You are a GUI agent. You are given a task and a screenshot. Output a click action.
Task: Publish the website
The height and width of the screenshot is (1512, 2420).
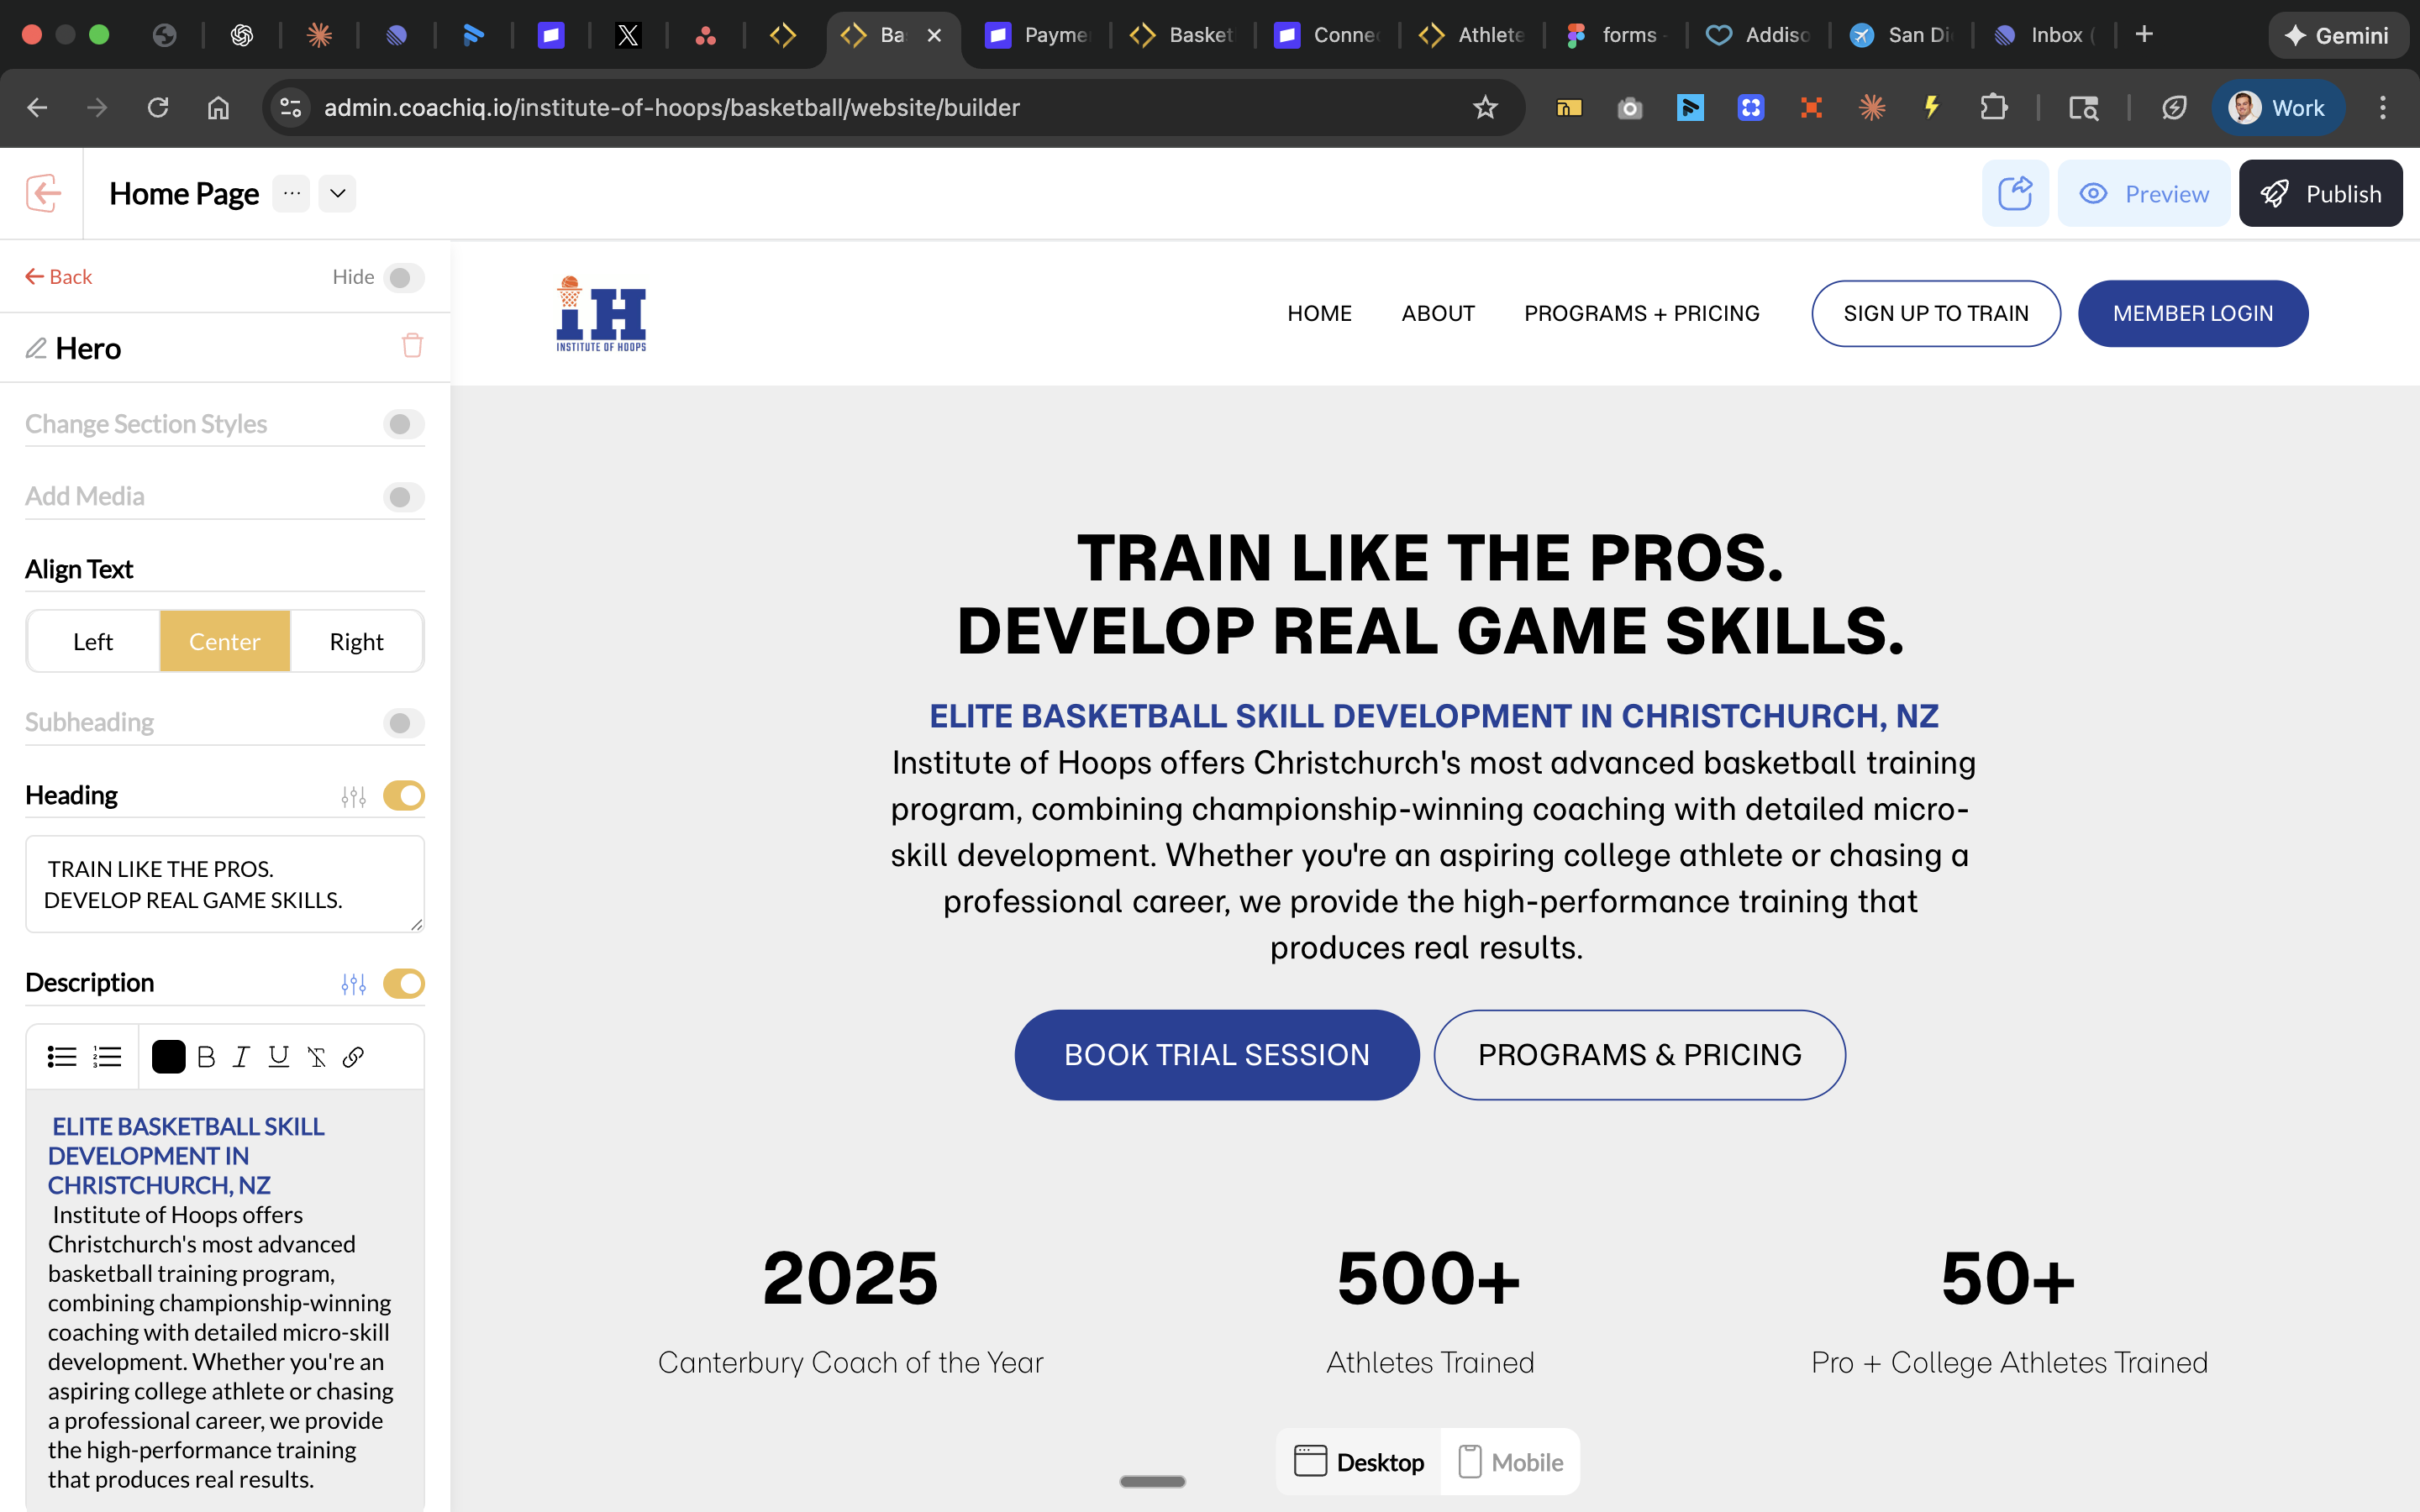tap(2321, 193)
